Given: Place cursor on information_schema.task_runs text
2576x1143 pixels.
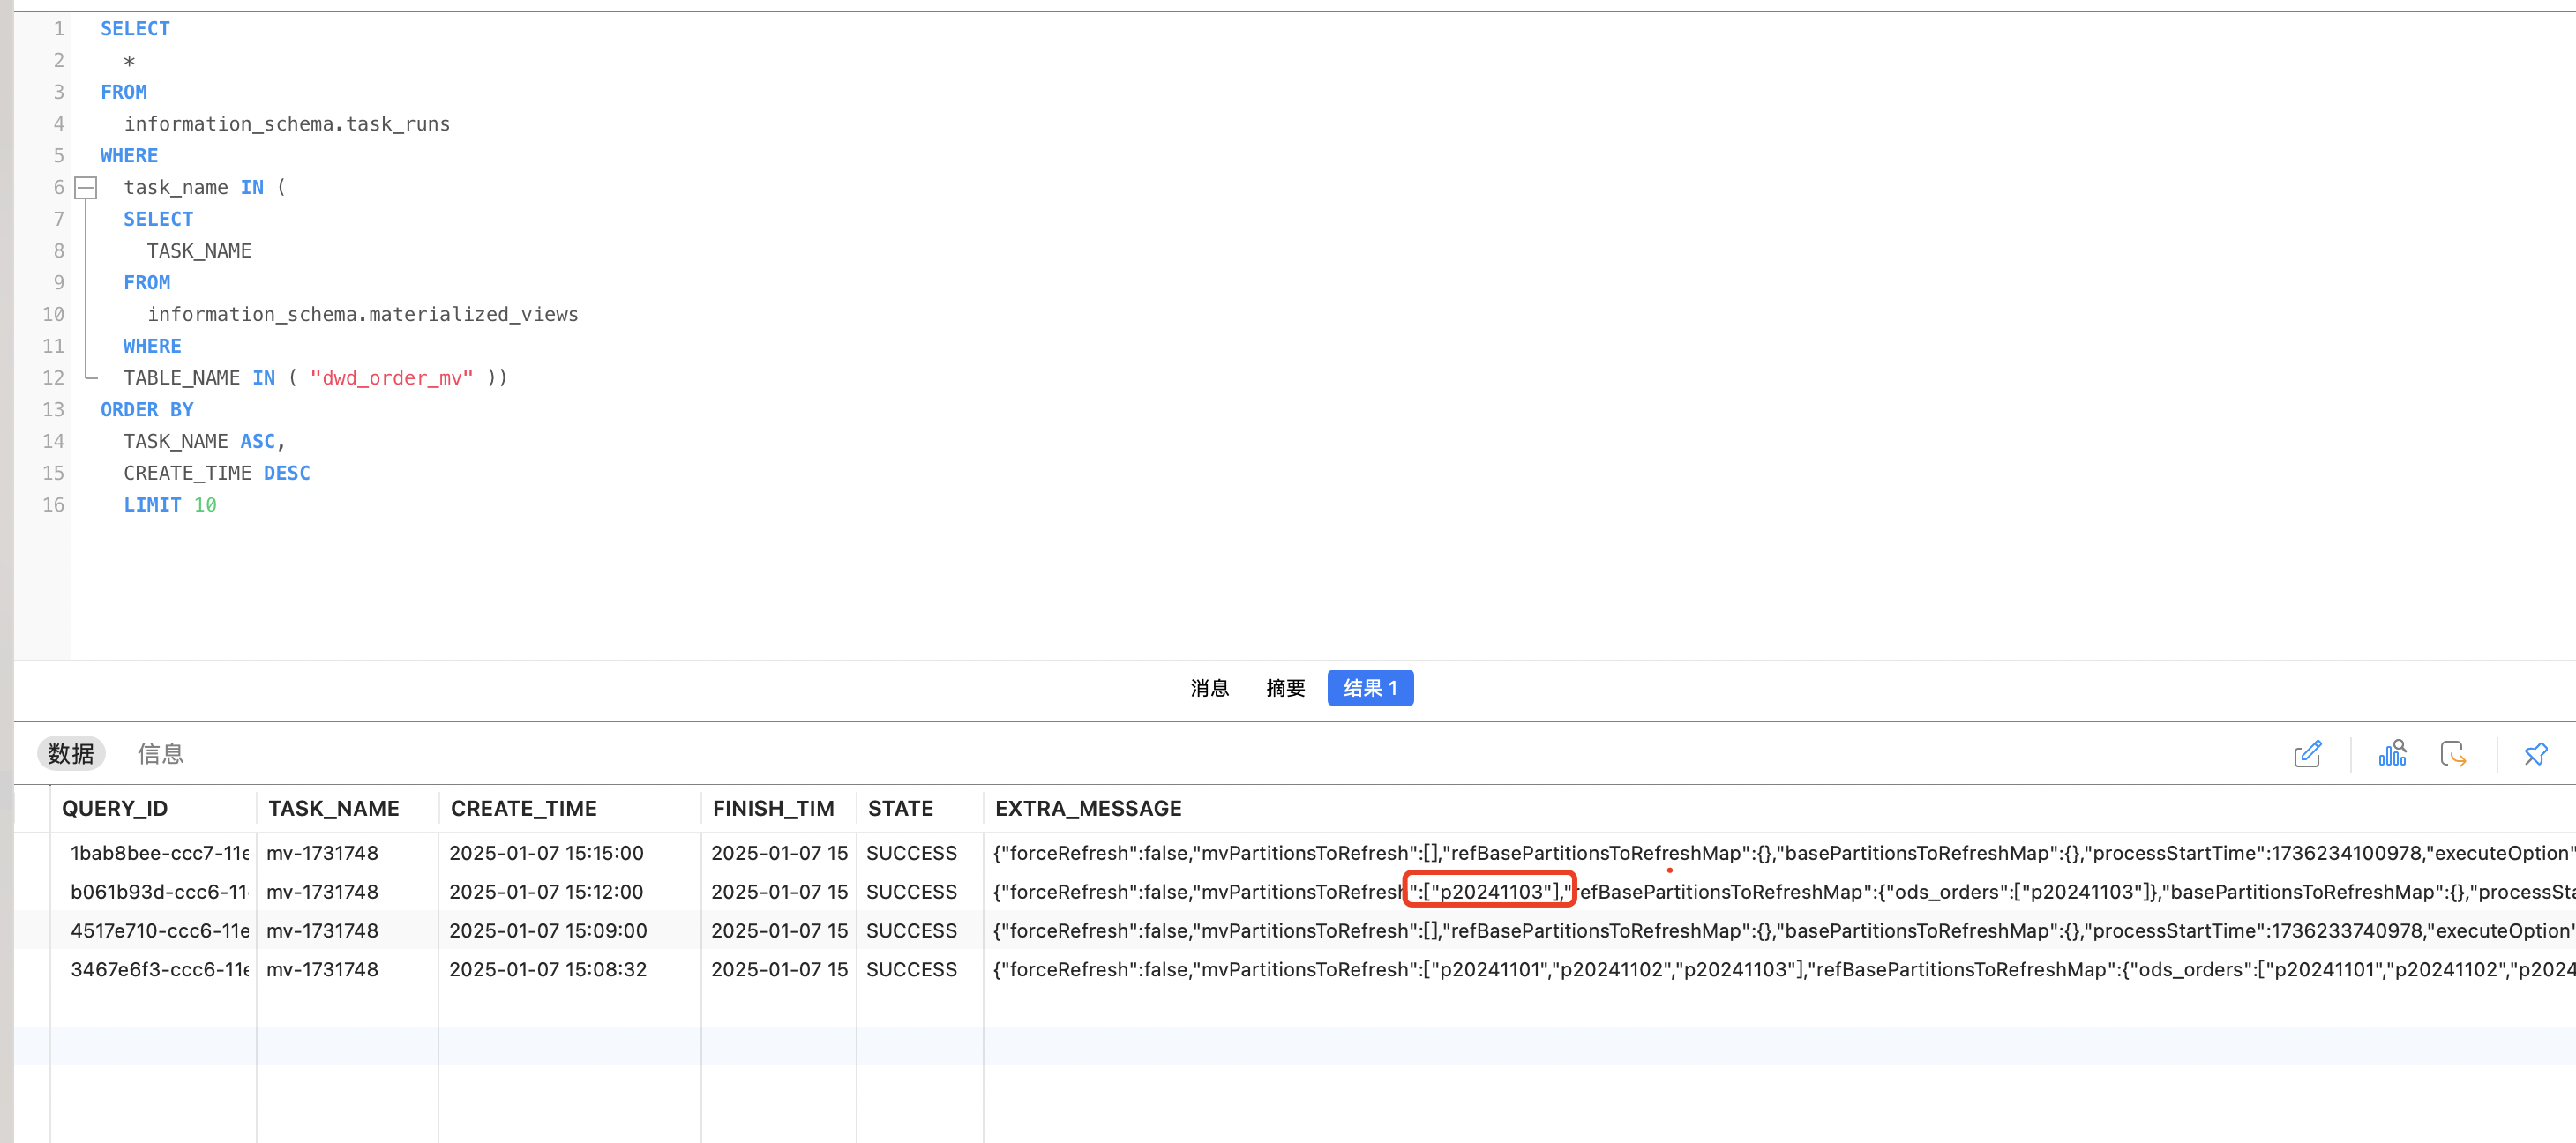Looking at the screenshot, I should [287, 124].
